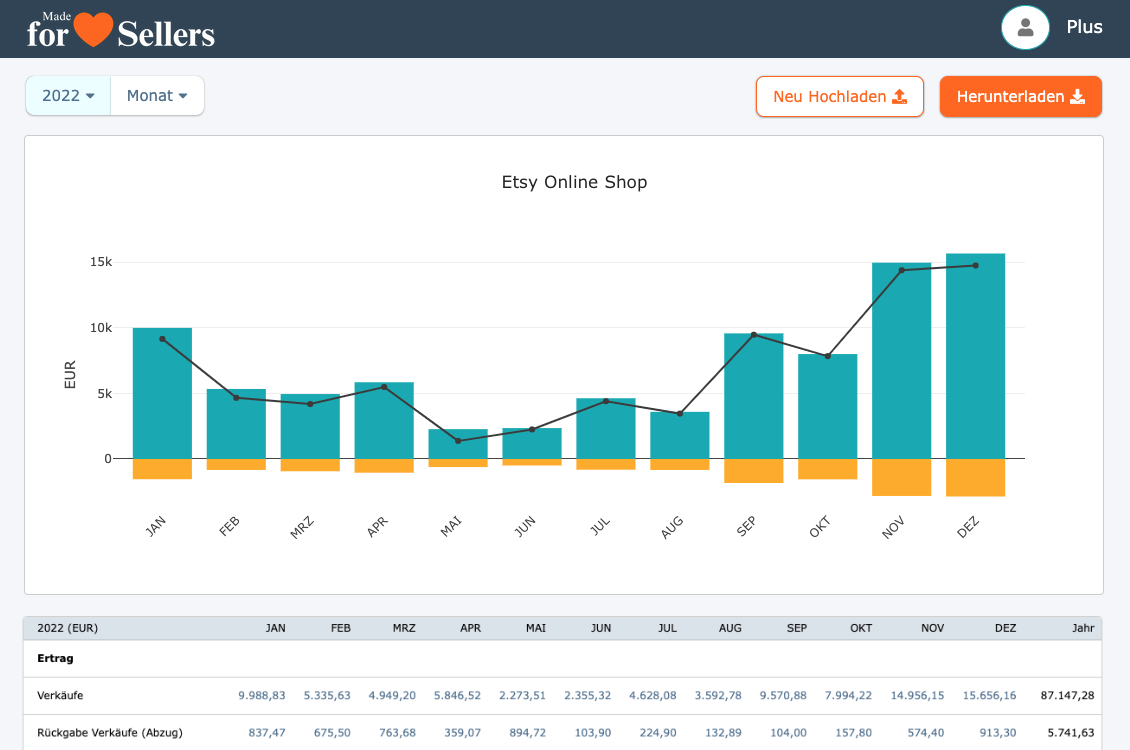Open the 2022 year dropdown
Screen dimensions: 1130x750
click(68, 96)
